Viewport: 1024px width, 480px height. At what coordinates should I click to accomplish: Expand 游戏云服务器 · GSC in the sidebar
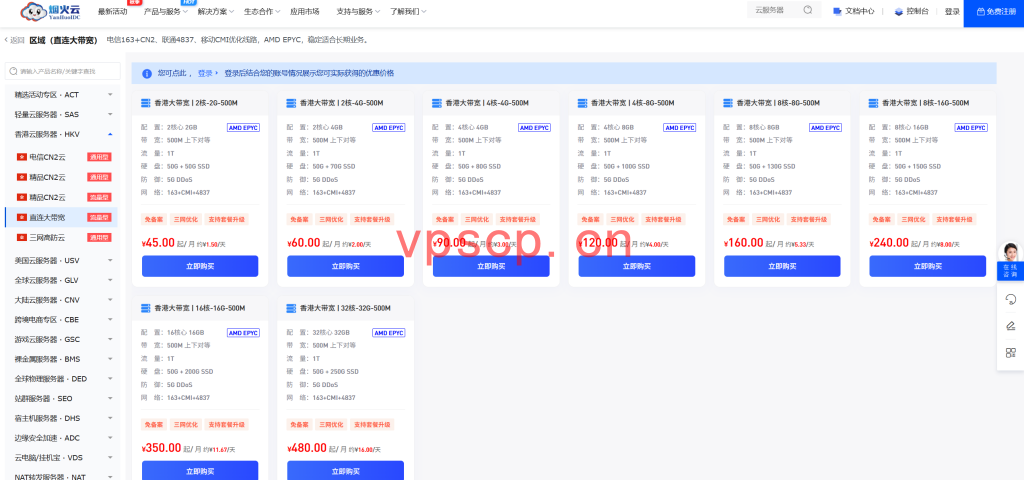coord(62,340)
